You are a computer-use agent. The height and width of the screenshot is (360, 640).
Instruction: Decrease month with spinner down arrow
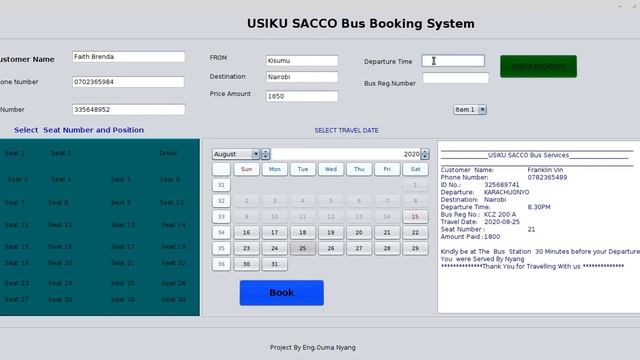pyautogui.click(x=265, y=156)
